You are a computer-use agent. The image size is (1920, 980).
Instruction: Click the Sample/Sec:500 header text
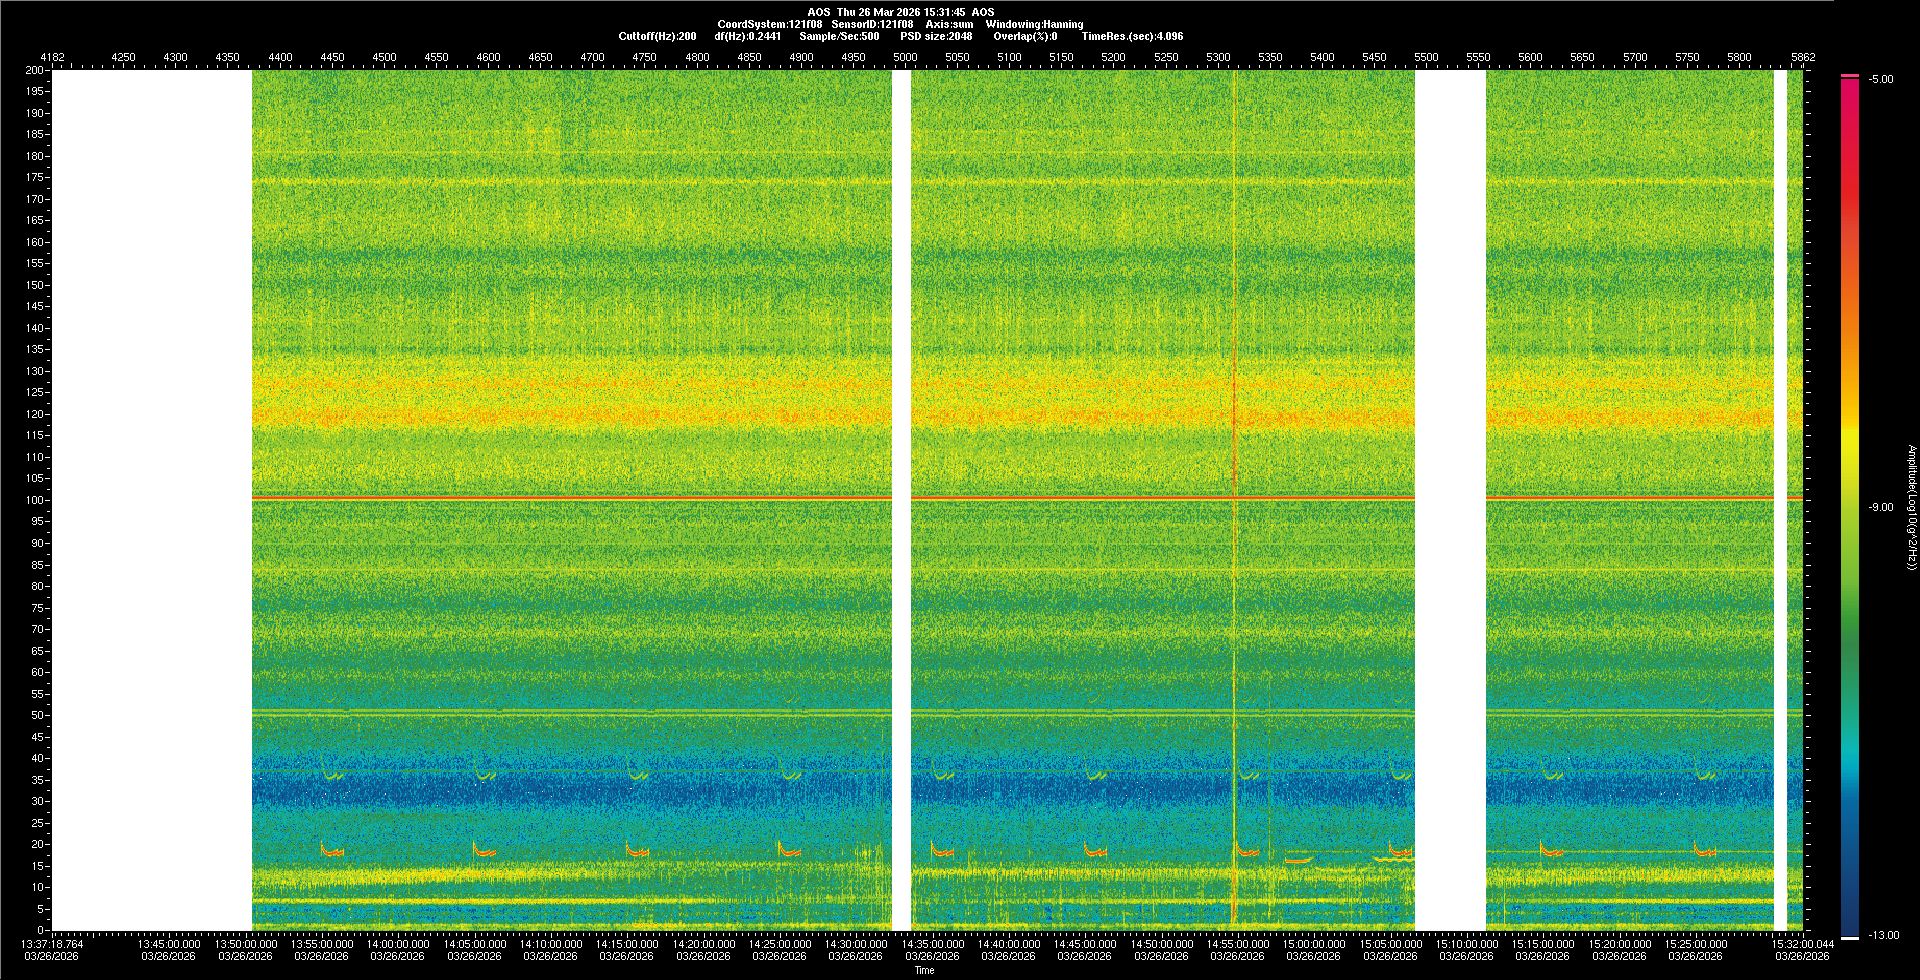(839, 36)
